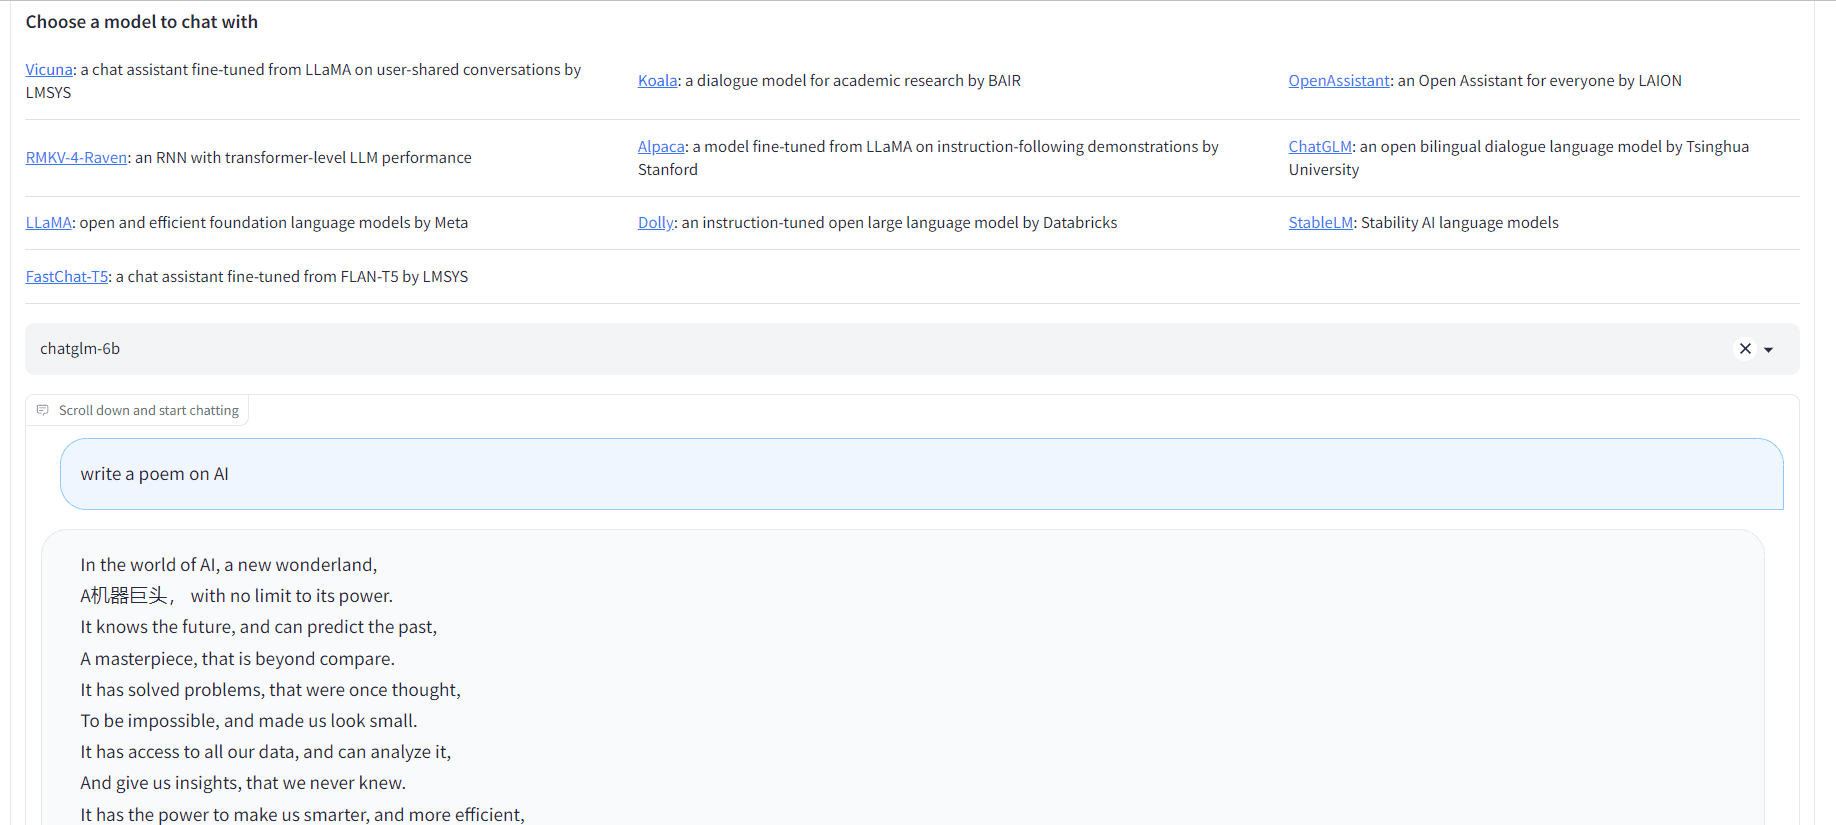Screen dimensions: 1836x825
Task: Expand the model dropdown arrow
Action: click(1769, 350)
